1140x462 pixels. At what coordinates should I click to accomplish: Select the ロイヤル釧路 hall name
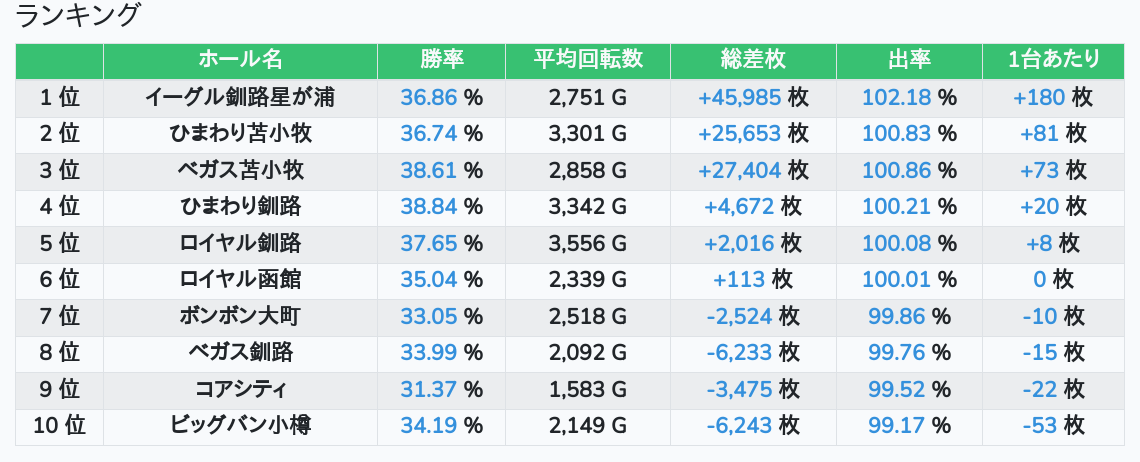[240, 243]
